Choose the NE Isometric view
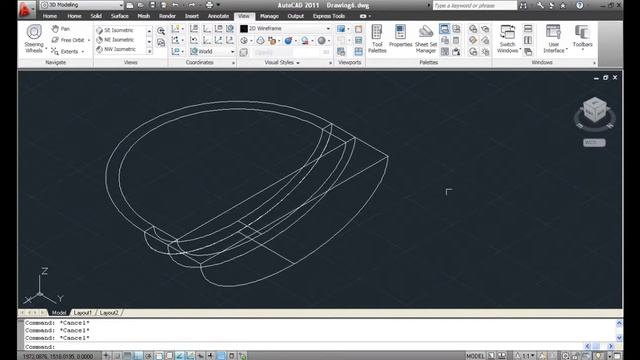640x360 pixels. click(115, 40)
